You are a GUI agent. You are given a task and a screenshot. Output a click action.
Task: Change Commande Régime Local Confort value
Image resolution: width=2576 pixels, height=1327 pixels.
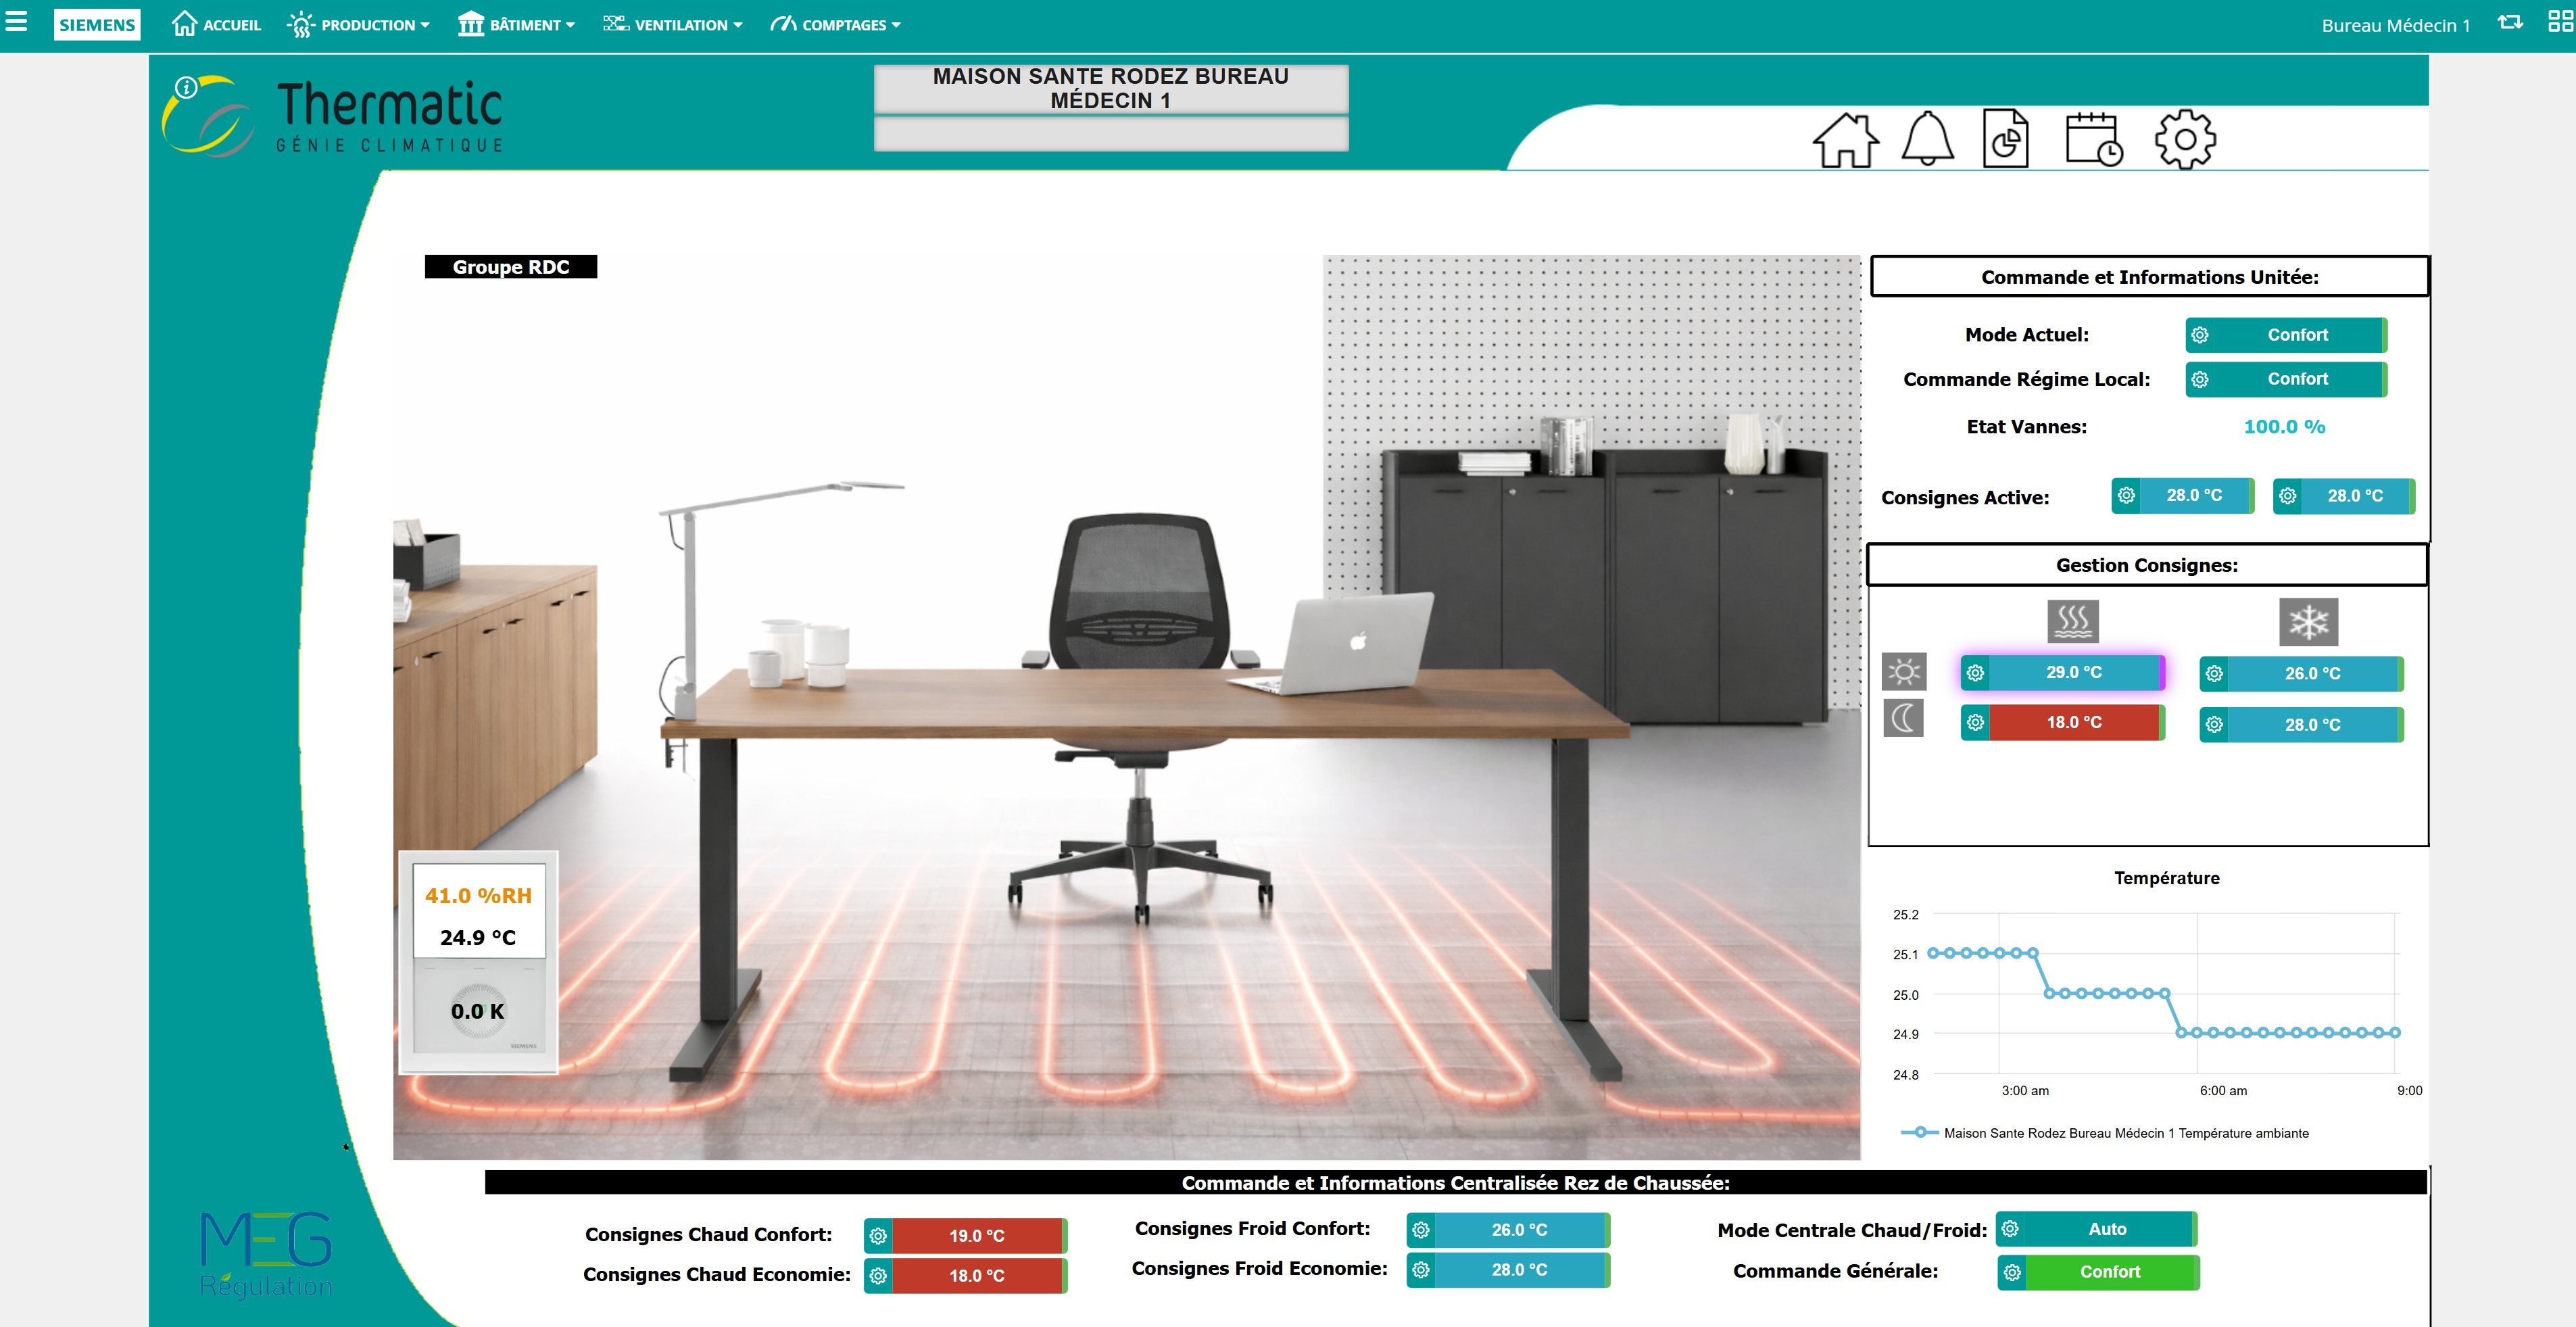[2297, 379]
